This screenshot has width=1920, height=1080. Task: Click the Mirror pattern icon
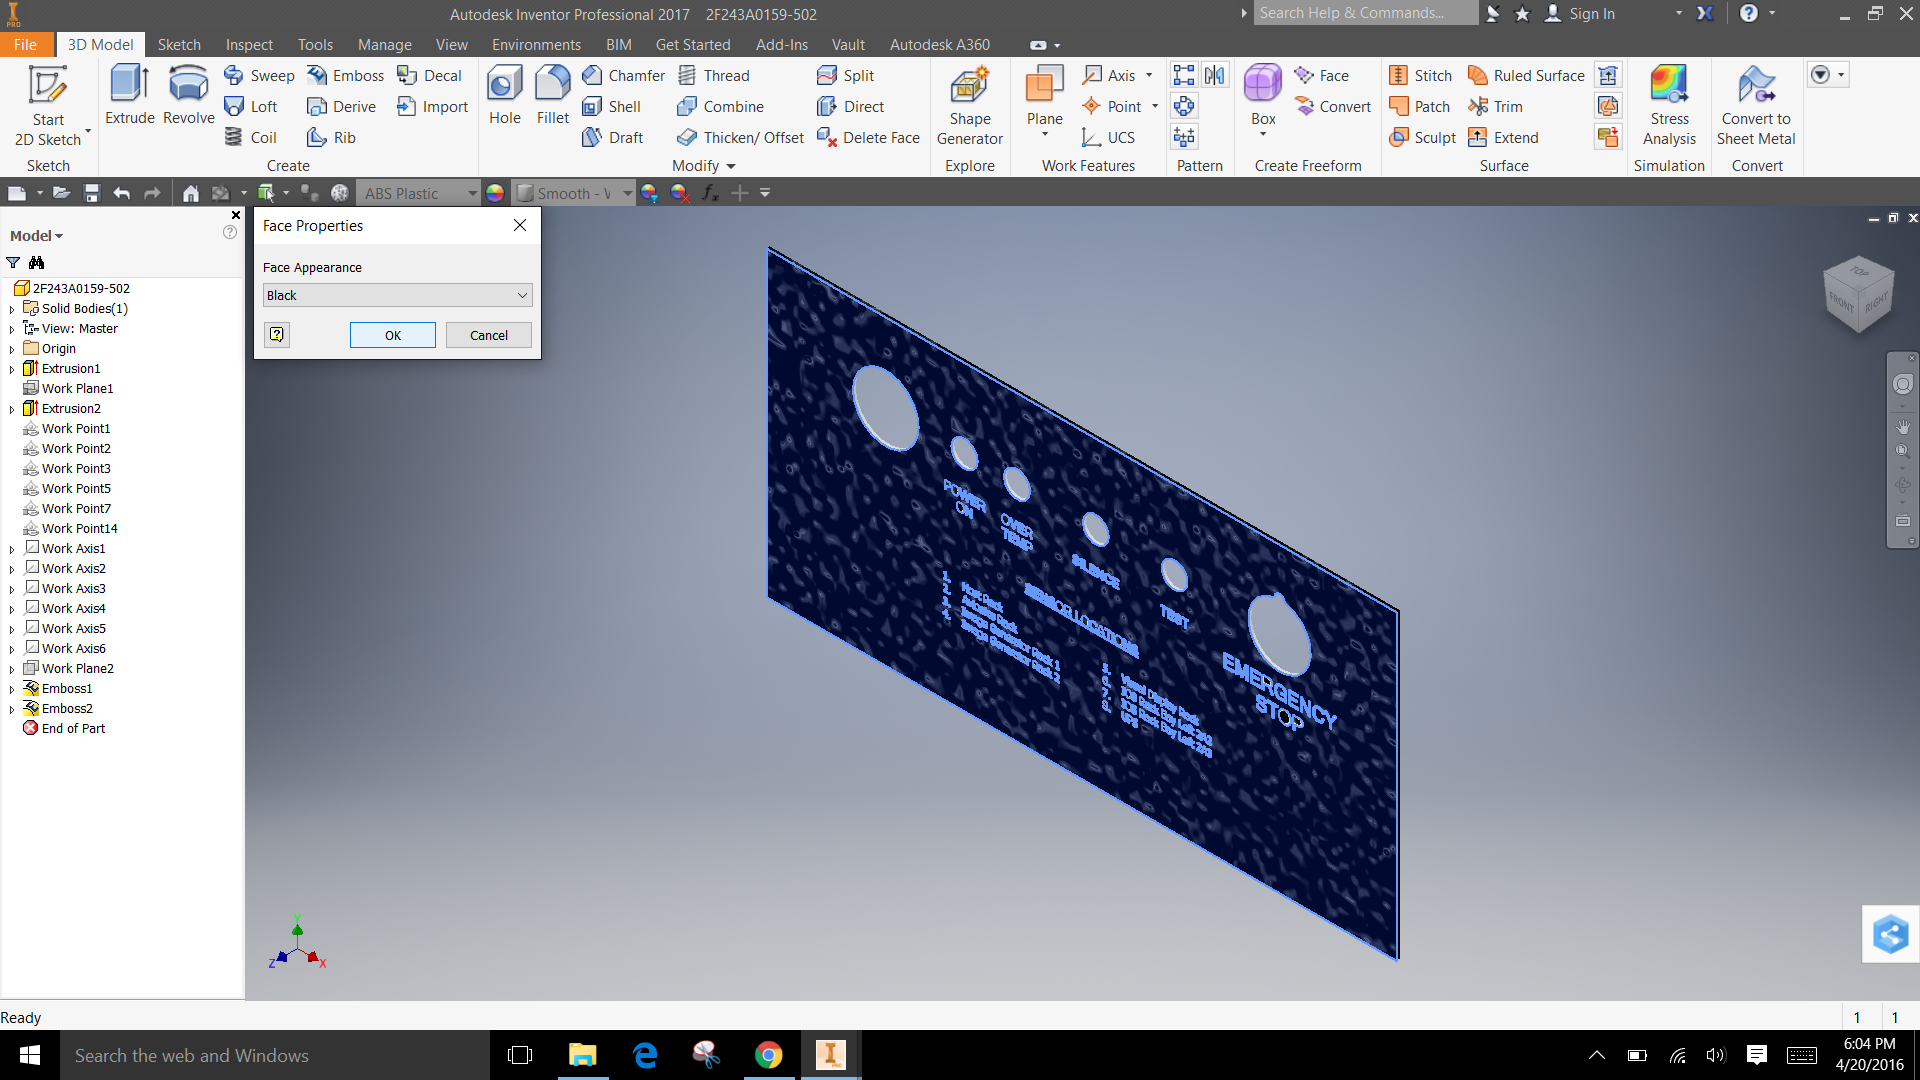(x=1215, y=75)
